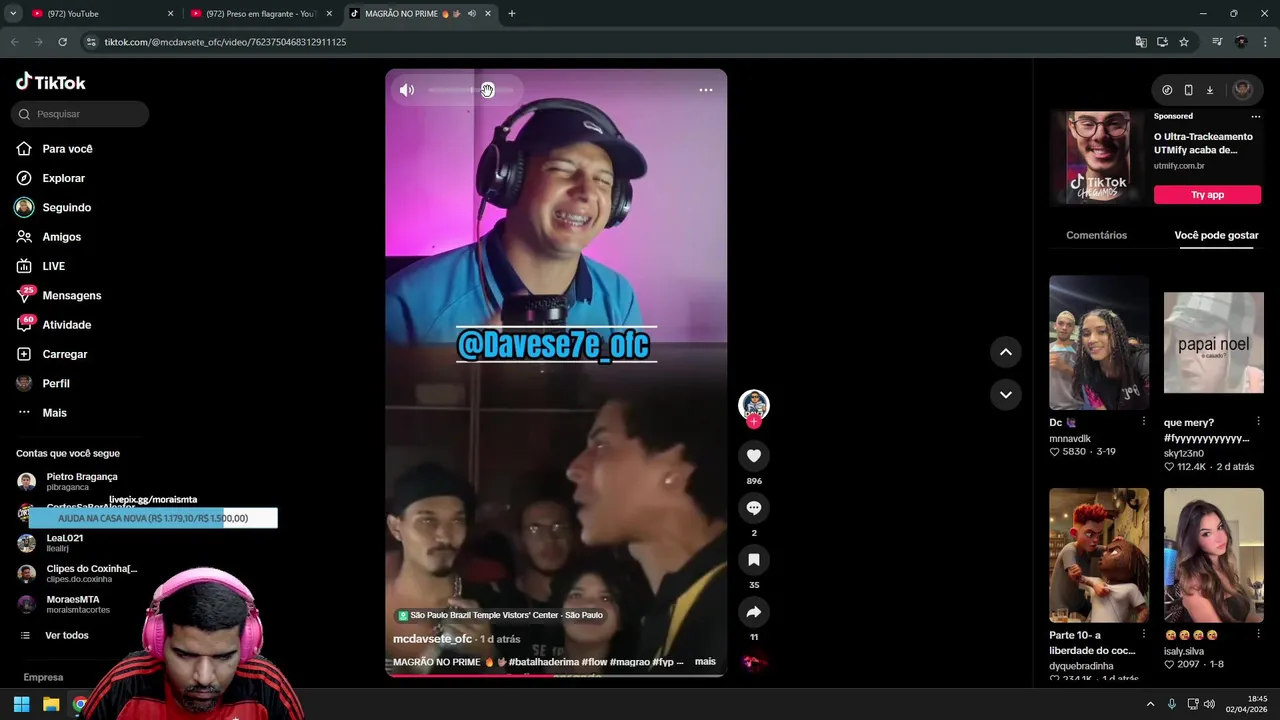The height and width of the screenshot is (720, 1280).
Task: Save the video with the bookmark icon
Action: pyautogui.click(x=754, y=560)
